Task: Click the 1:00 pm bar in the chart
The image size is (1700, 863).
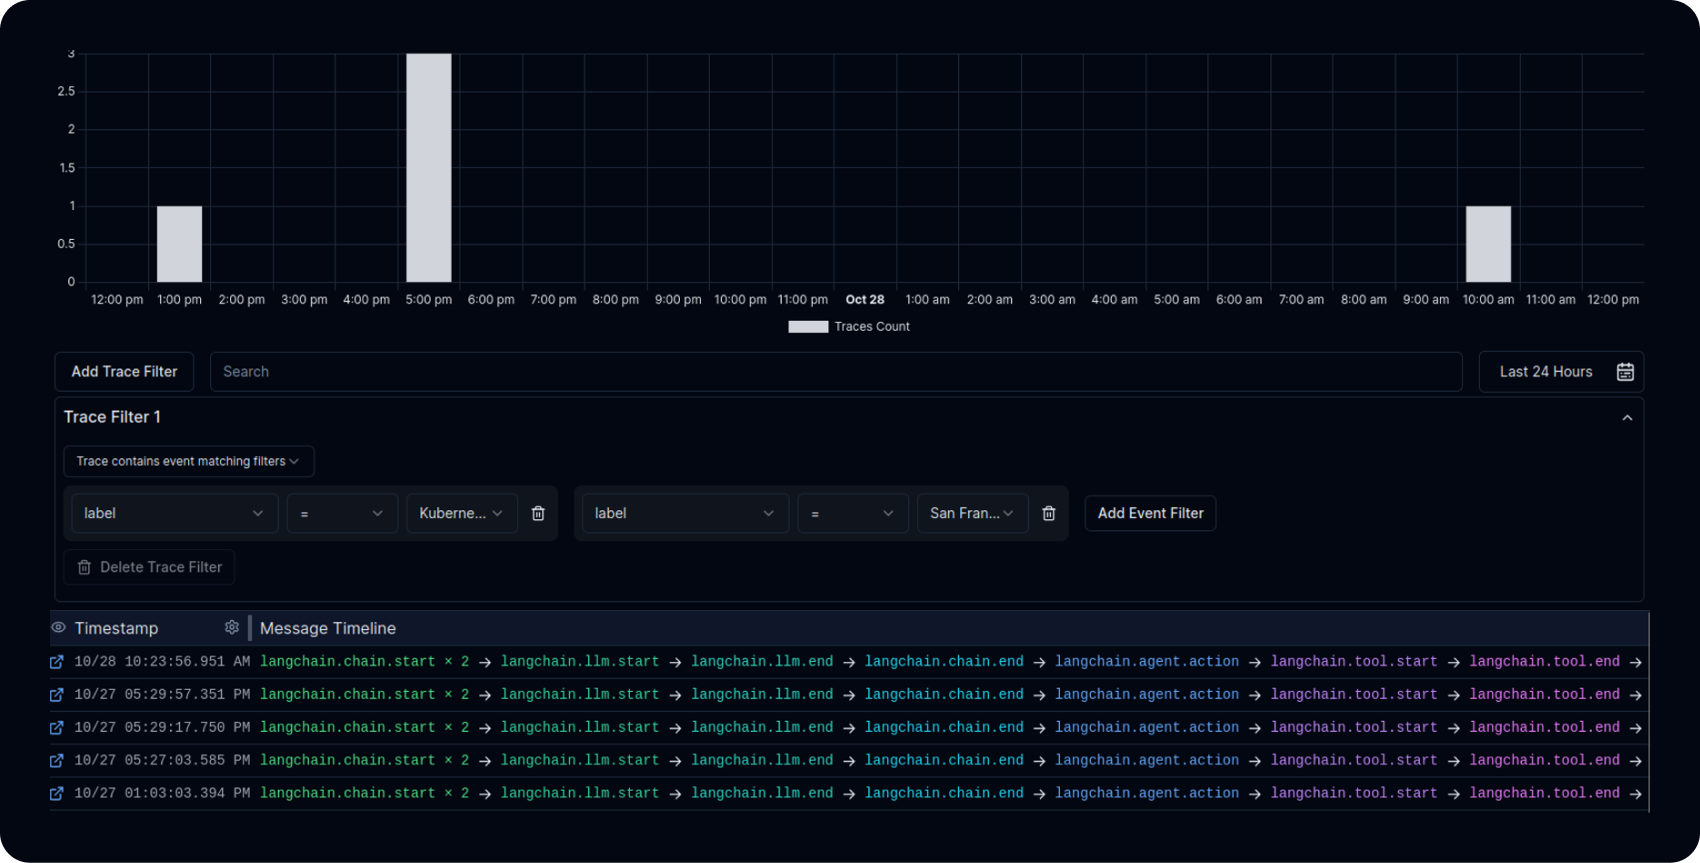Action: [180, 244]
